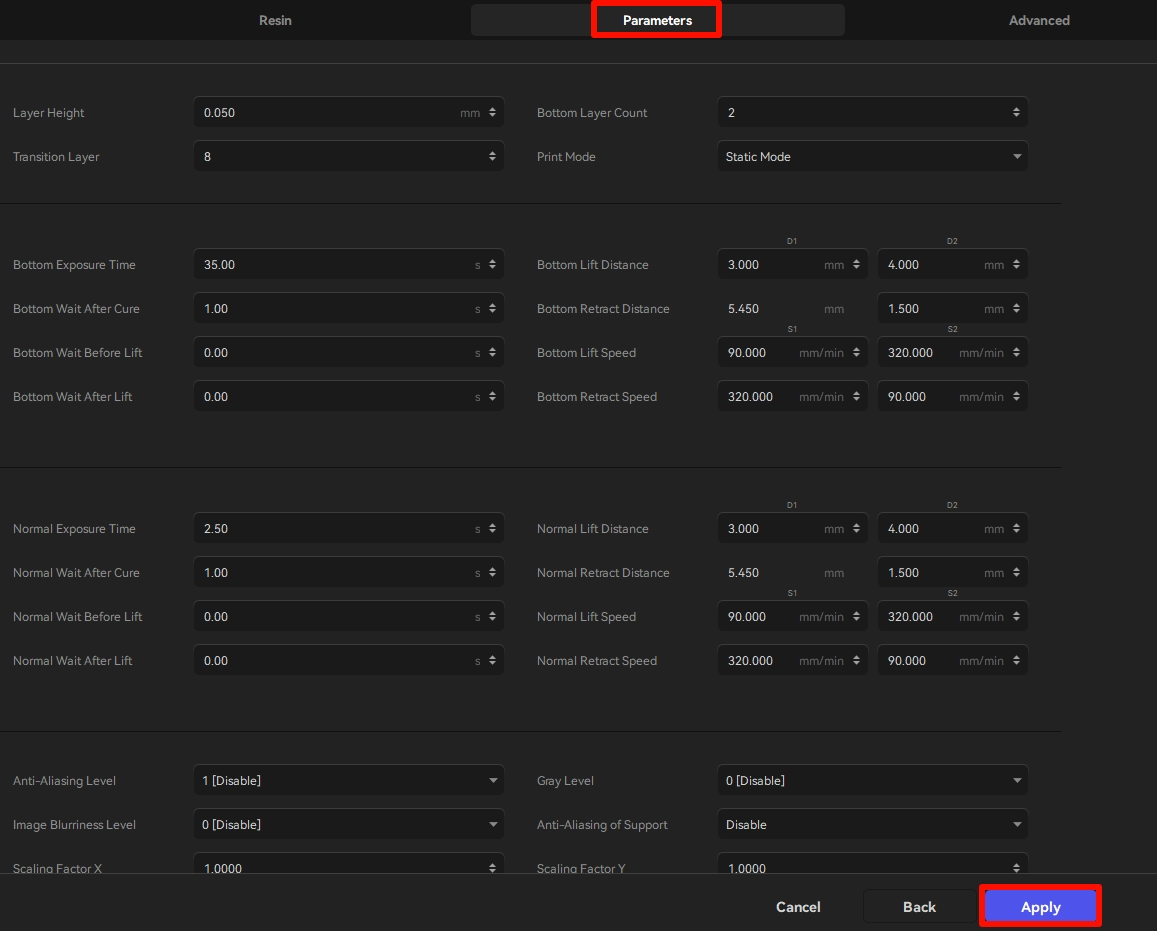Click the Transition Layer stepper arrows

492,157
